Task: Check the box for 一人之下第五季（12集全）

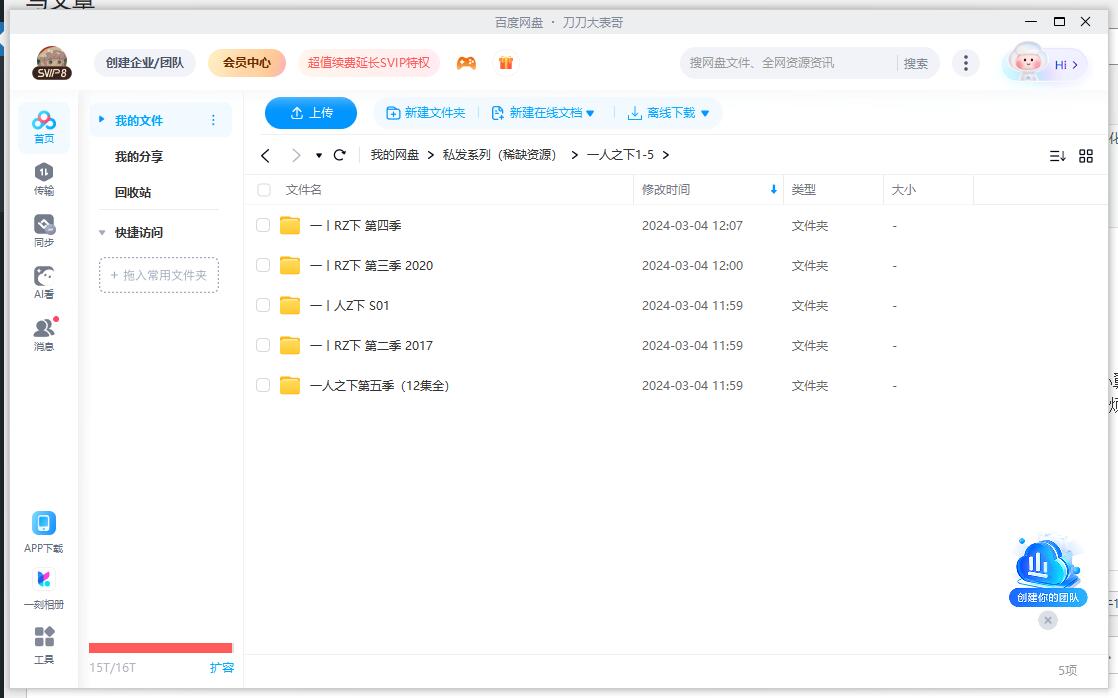Action: tap(264, 385)
